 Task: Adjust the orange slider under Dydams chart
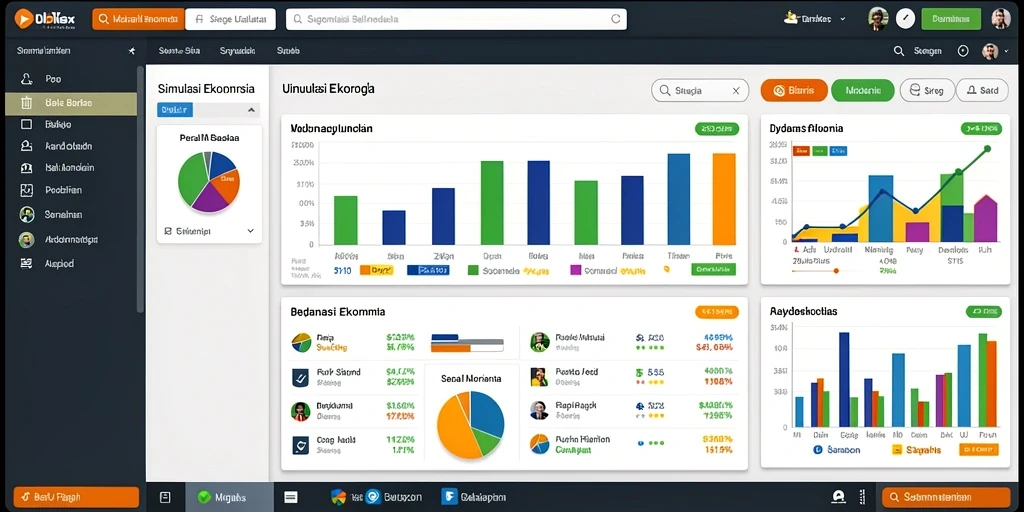pos(836,270)
